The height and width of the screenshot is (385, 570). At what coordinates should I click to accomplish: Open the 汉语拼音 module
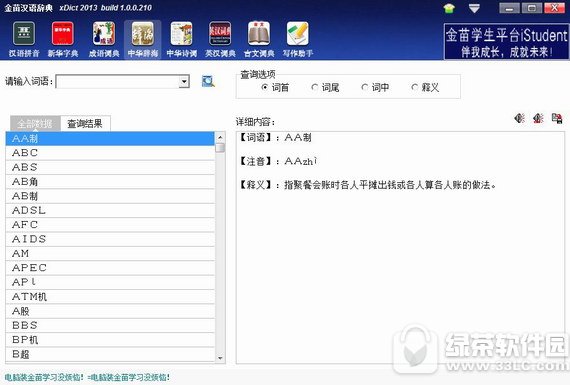(24, 39)
